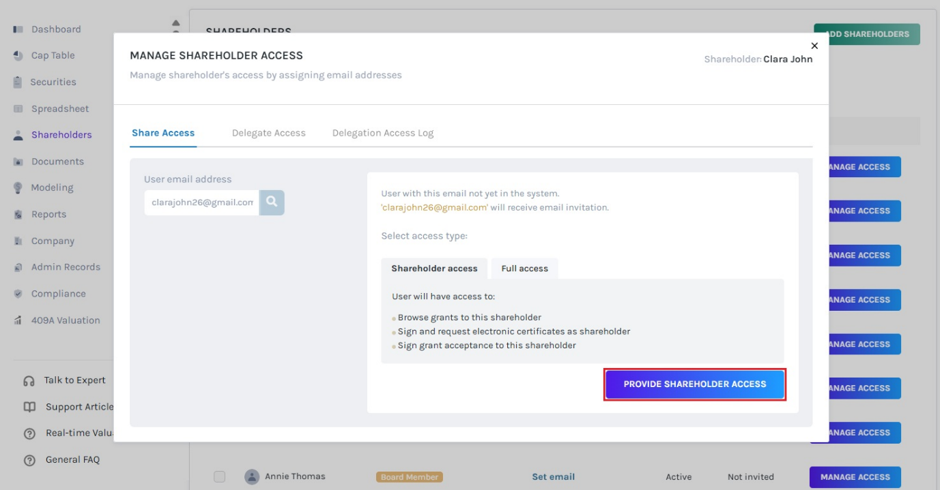Click the user email address field
The image size is (940, 490).
(x=202, y=202)
